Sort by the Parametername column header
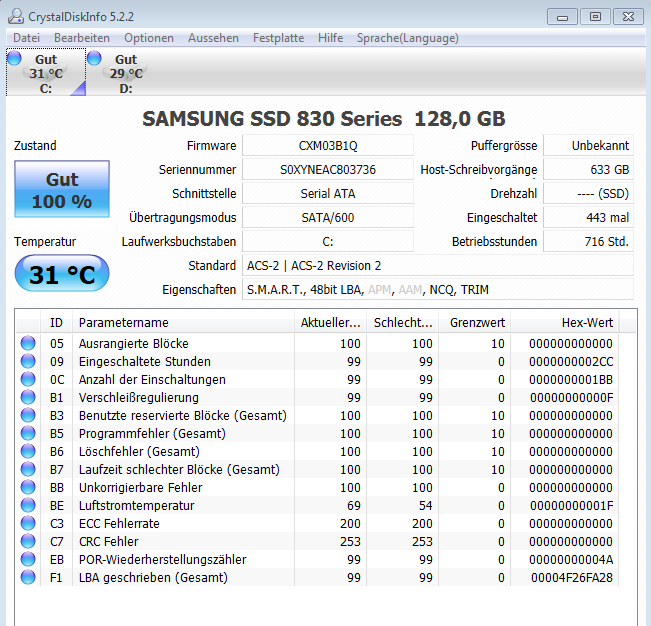 point(184,323)
